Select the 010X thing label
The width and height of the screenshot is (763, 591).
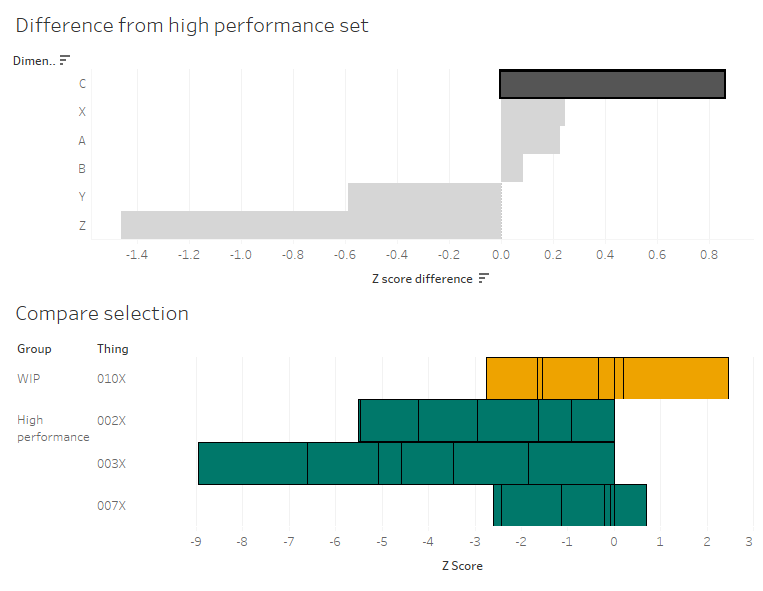[111, 379]
